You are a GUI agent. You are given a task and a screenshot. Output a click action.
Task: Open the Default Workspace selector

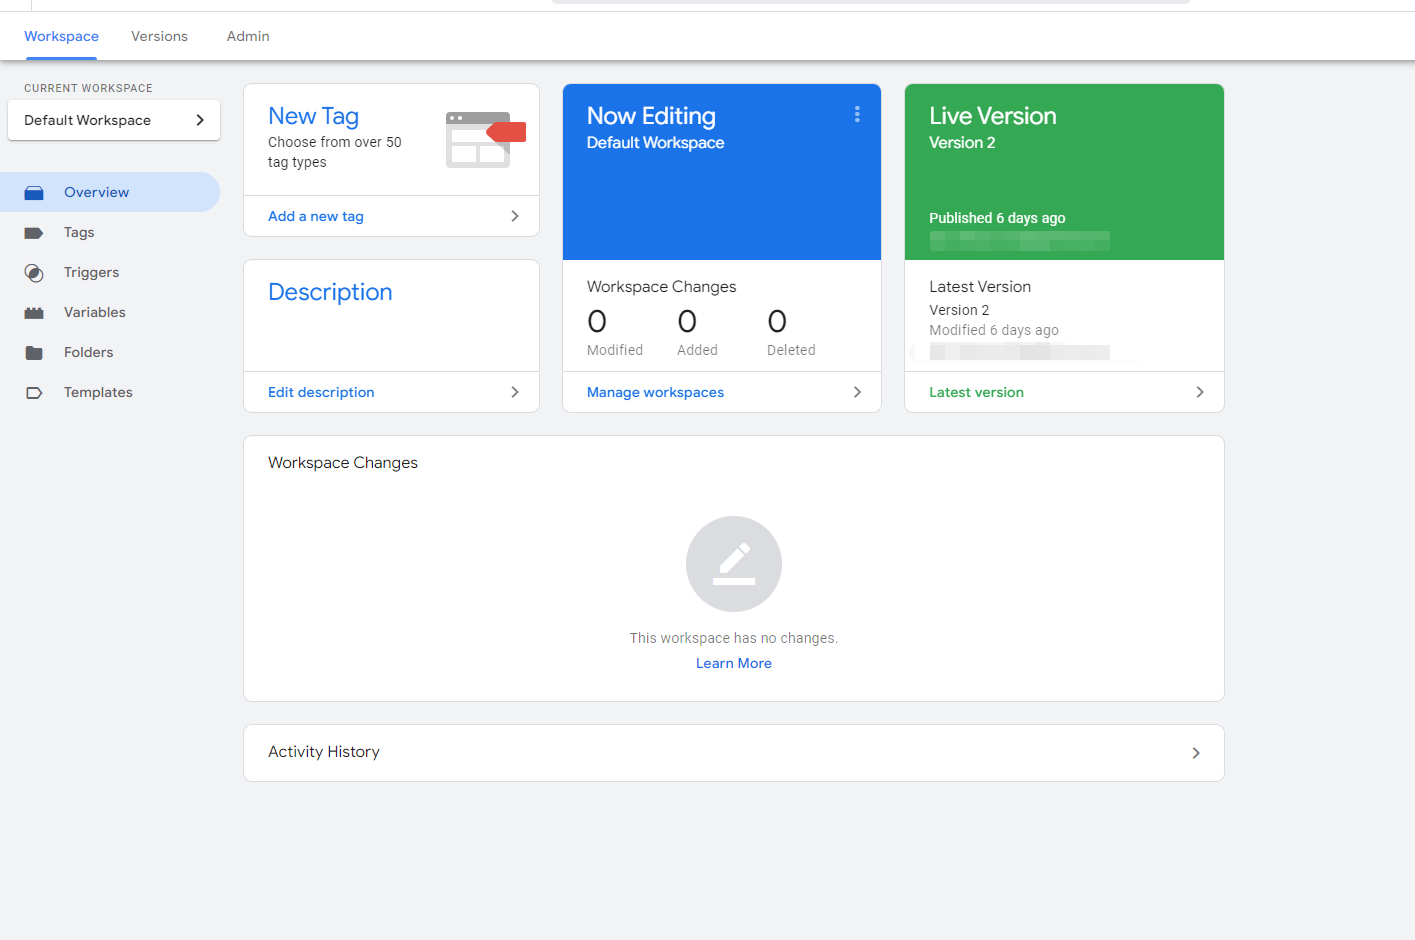[x=114, y=120]
